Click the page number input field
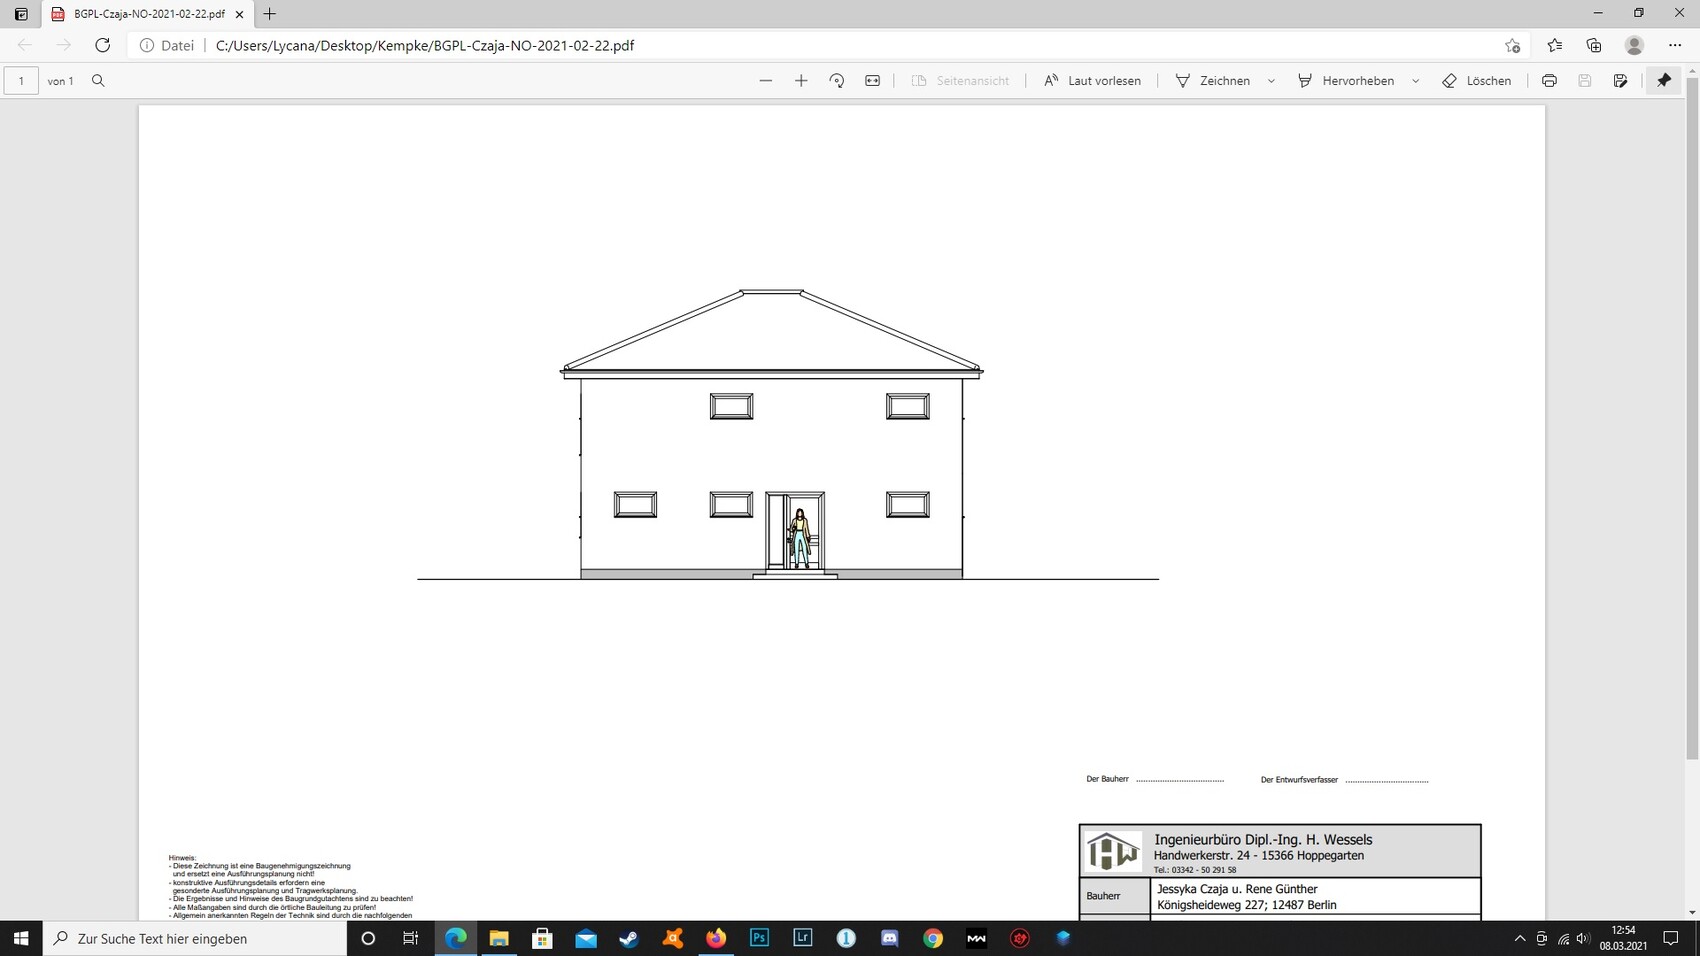Viewport: 1700px width, 956px height. (x=21, y=81)
